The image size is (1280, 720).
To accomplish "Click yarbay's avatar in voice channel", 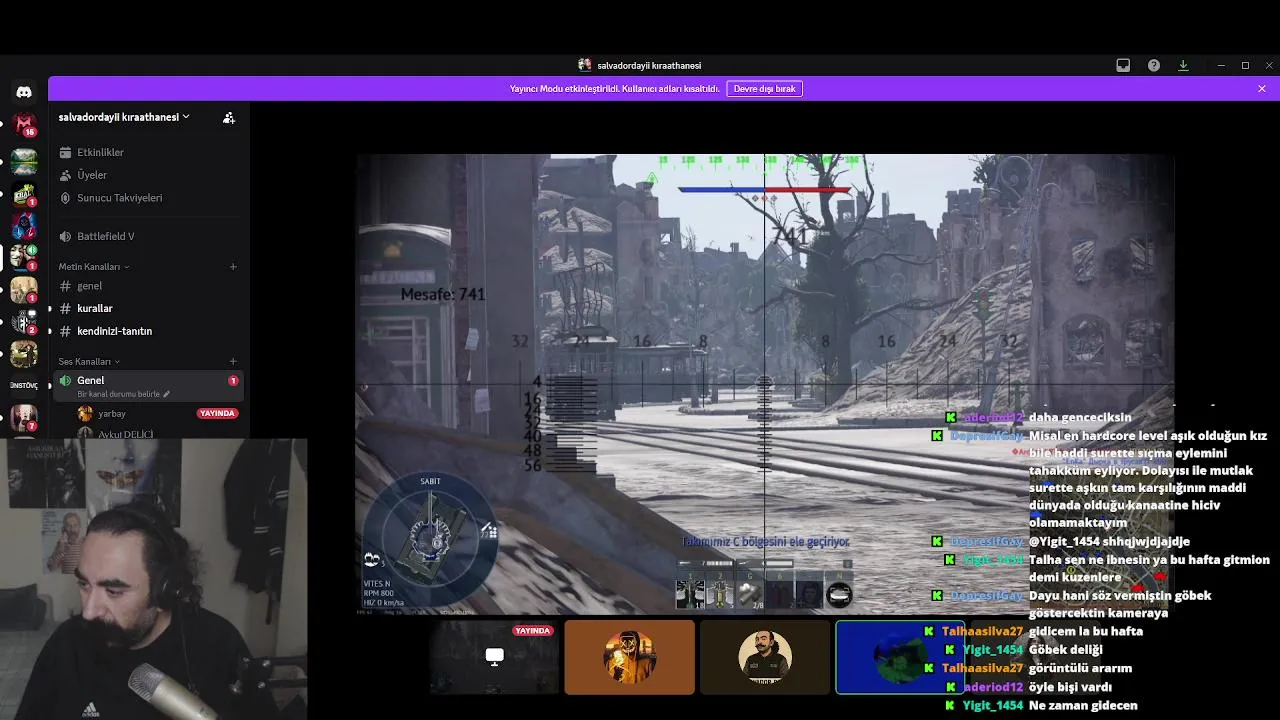I will pos(85,413).
